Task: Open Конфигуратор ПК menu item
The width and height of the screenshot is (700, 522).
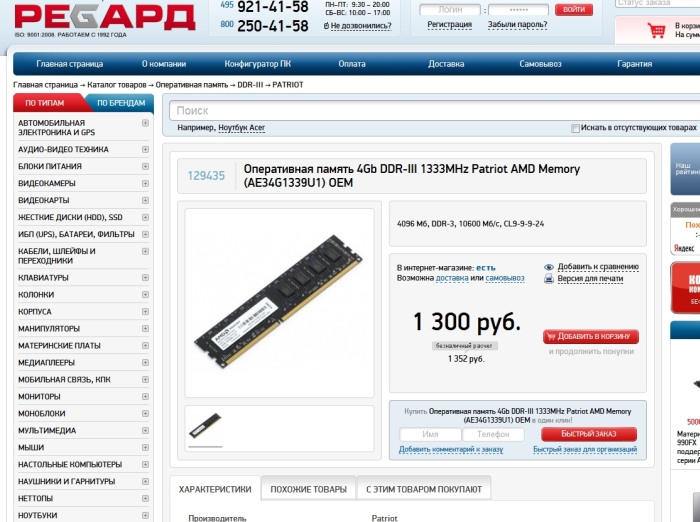Action: tap(258, 64)
